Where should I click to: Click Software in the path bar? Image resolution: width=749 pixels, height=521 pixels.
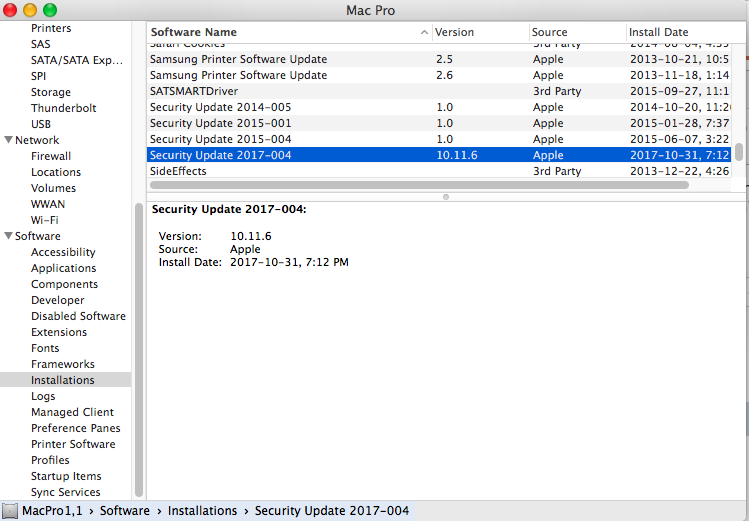[x=125, y=510]
